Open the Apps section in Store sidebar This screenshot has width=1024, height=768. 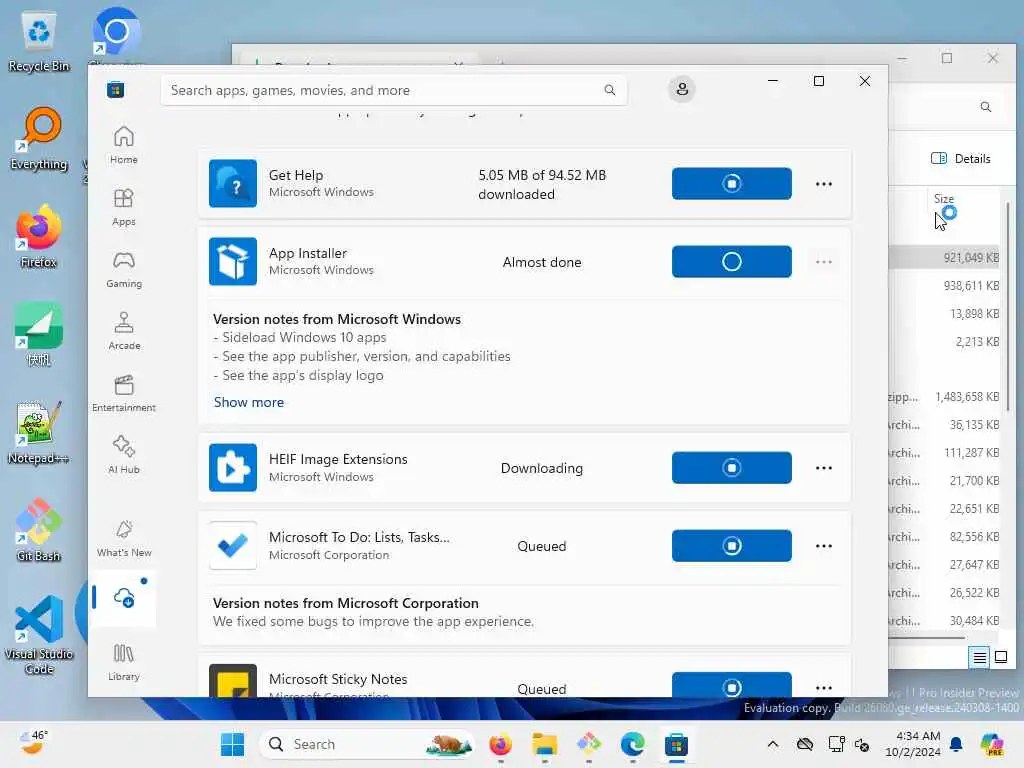pos(123,207)
